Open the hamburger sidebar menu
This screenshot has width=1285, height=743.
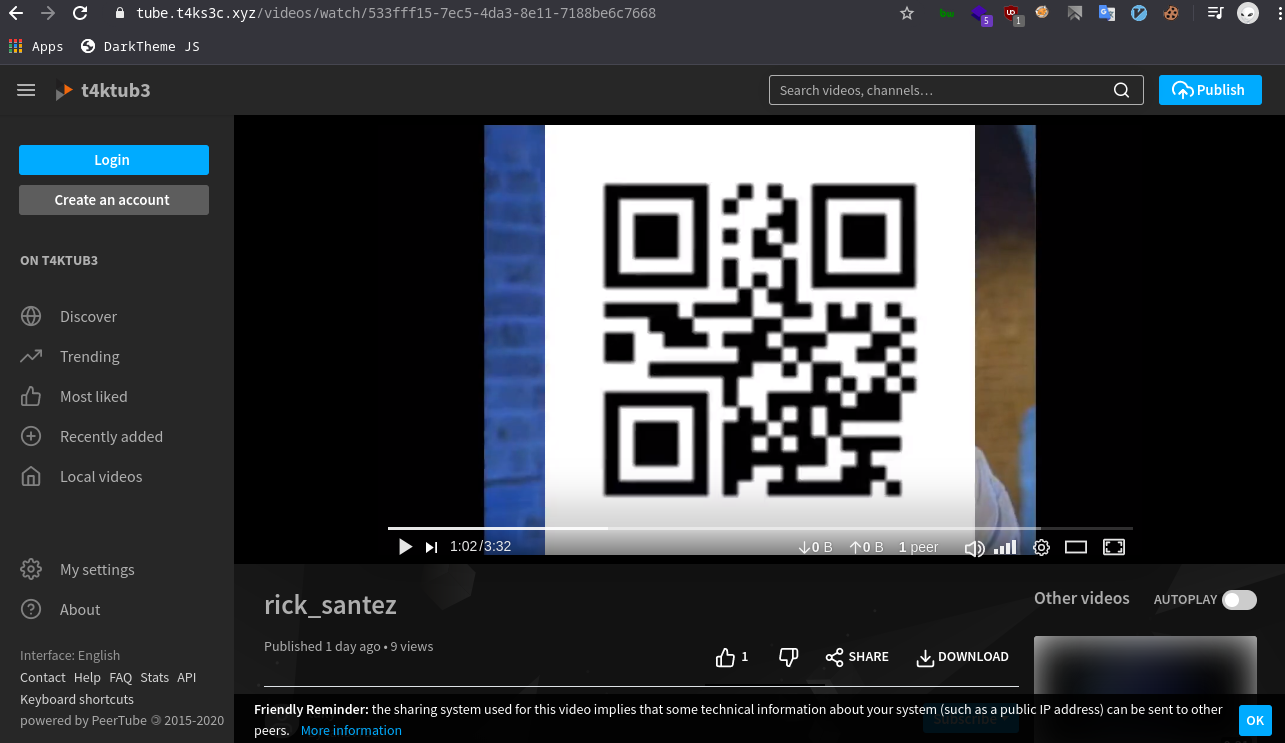26,90
